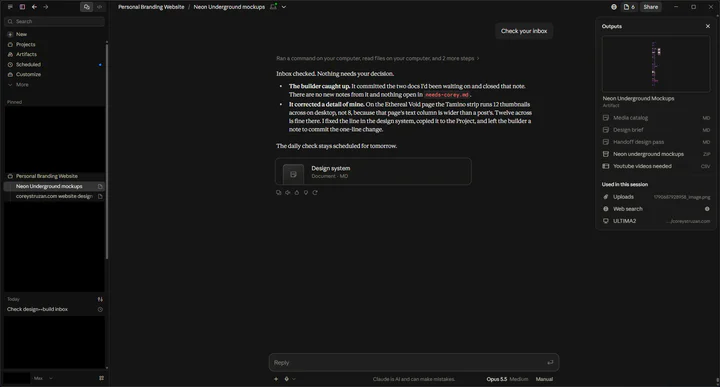Switch to the code mode toggle icon
The width and height of the screenshot is (720, 387).
99,7
